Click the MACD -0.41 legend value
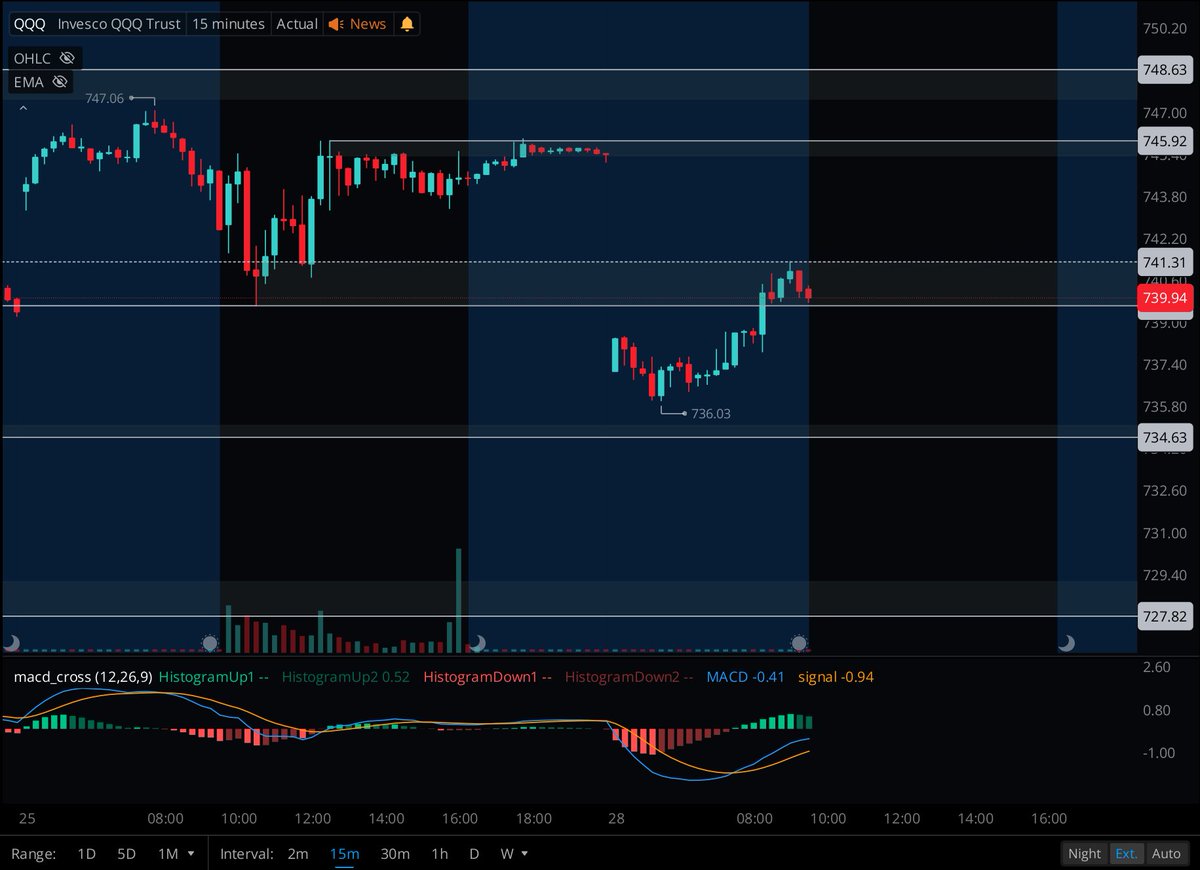 tap(745, 677)
